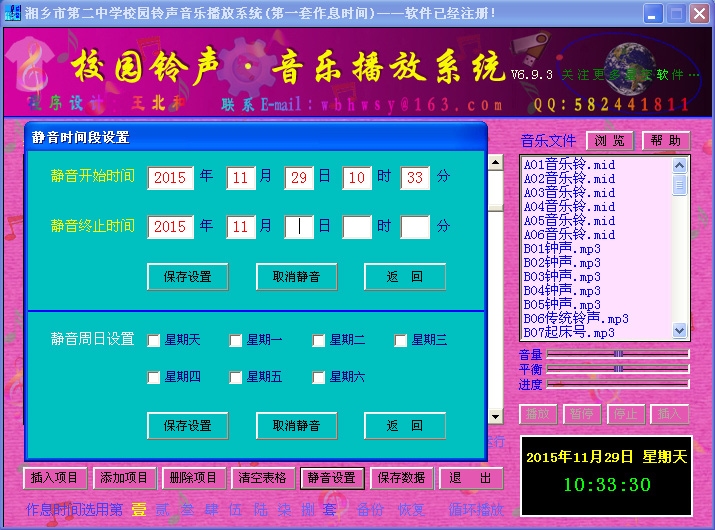Image resolution: width=715 pixels, height=530 pixels.
Task: Click the music list scroll up arrow
Action: [x=679, y=165]
